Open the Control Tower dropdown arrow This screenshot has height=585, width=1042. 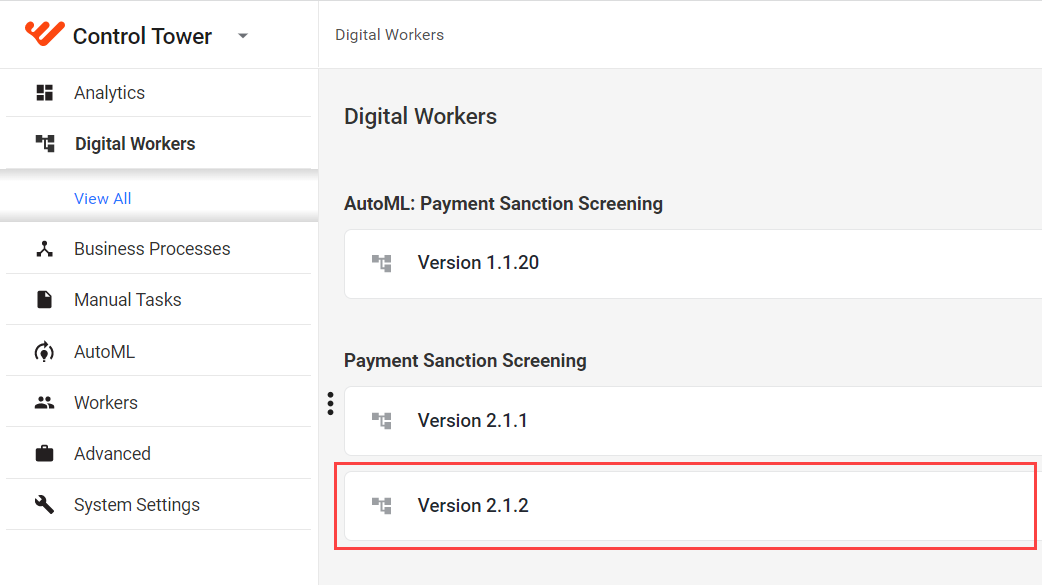tap(243, 36)
